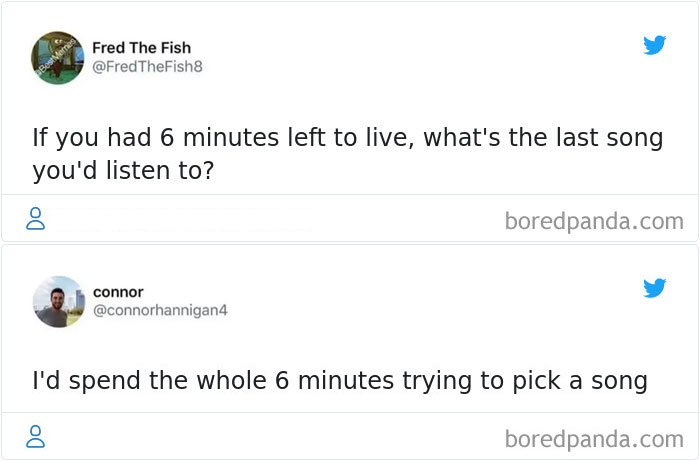Select the tweet text about 6 minutes left to live

(347, 154)
